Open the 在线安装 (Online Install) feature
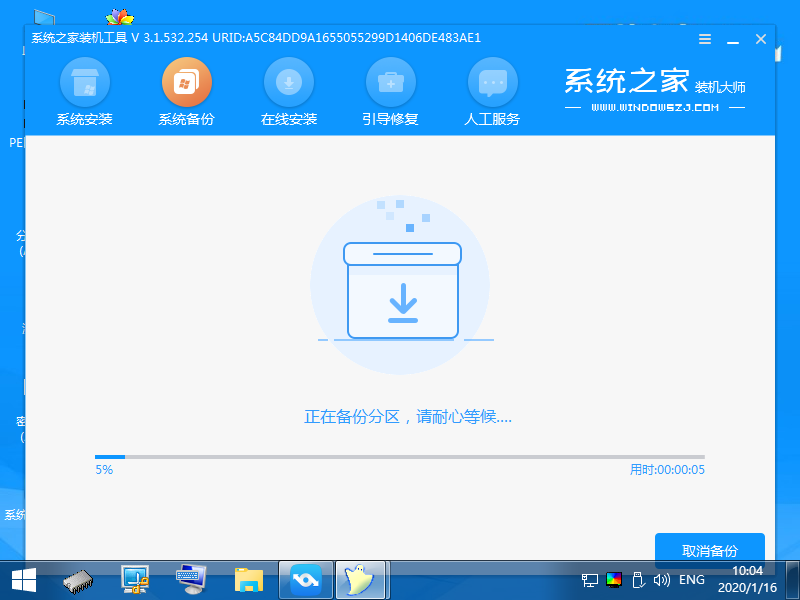The height and width of the screenshot is (600, 800). pos(289,92)
